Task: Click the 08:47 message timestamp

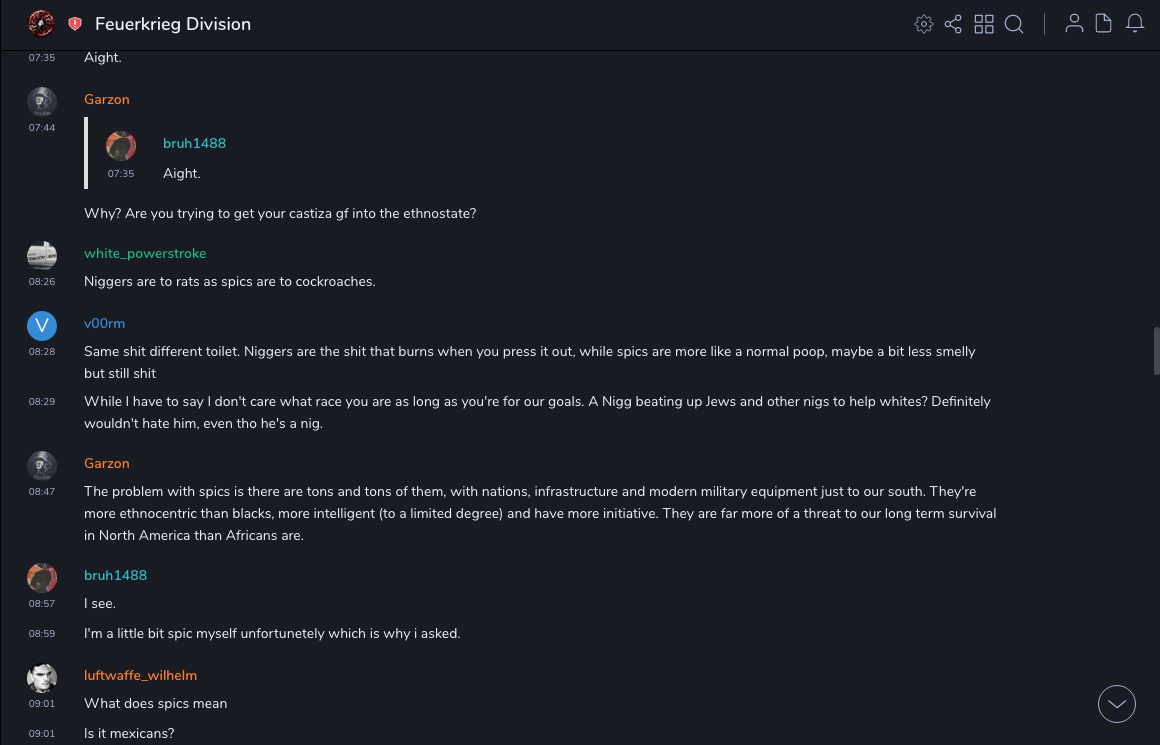Action: [42, 492]
